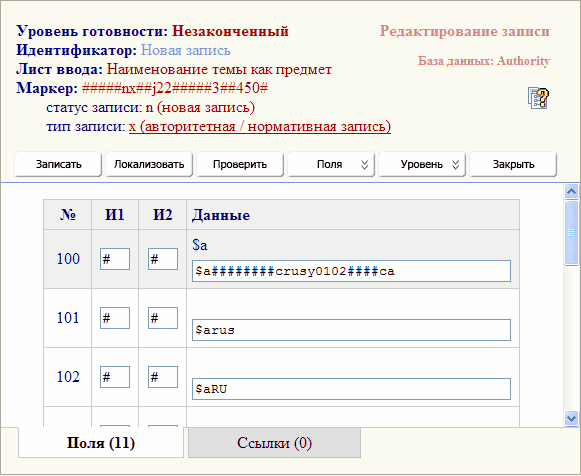The height and width of the screenshot is (476, 581).
Task: Click the vertical scrollbar thumb
Action: (x=571, y=233)
